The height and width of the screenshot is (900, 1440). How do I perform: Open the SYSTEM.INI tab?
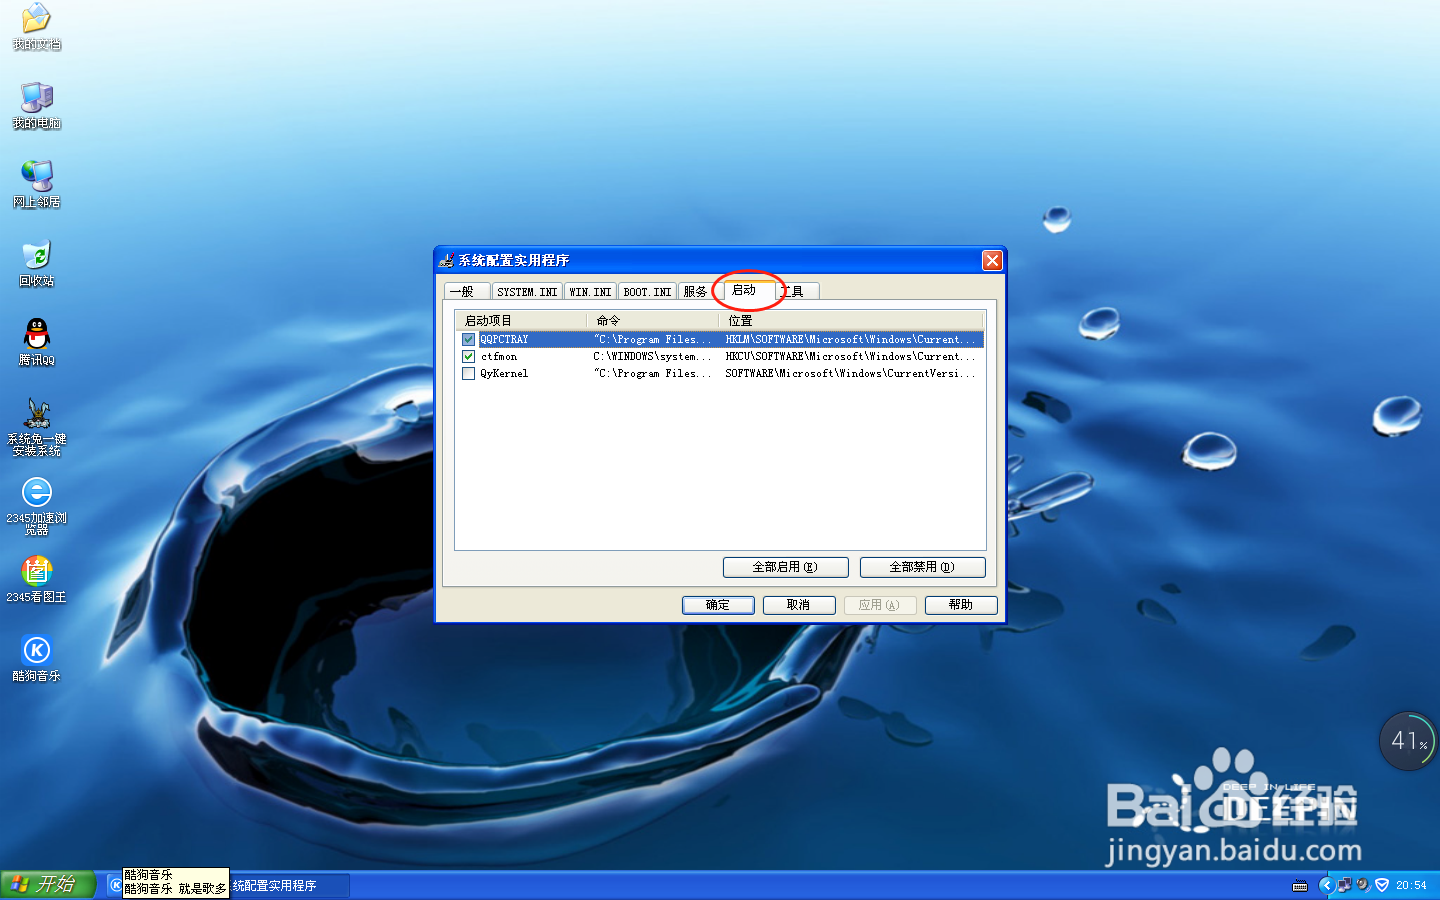tap(527, 292)
